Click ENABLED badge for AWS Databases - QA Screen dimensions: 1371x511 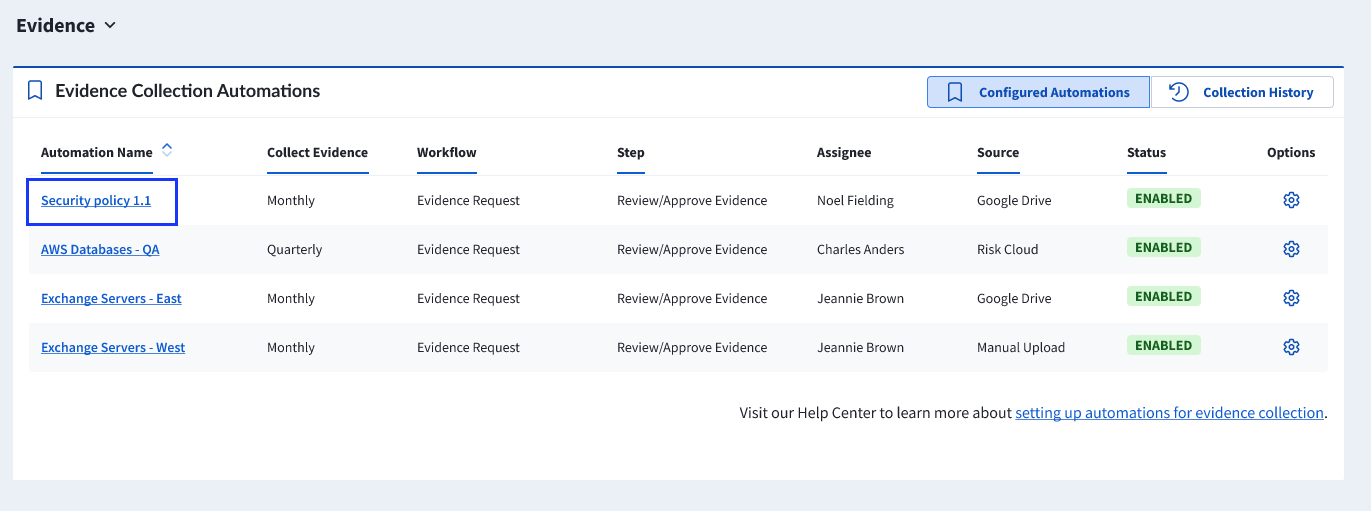point(1164,247)
